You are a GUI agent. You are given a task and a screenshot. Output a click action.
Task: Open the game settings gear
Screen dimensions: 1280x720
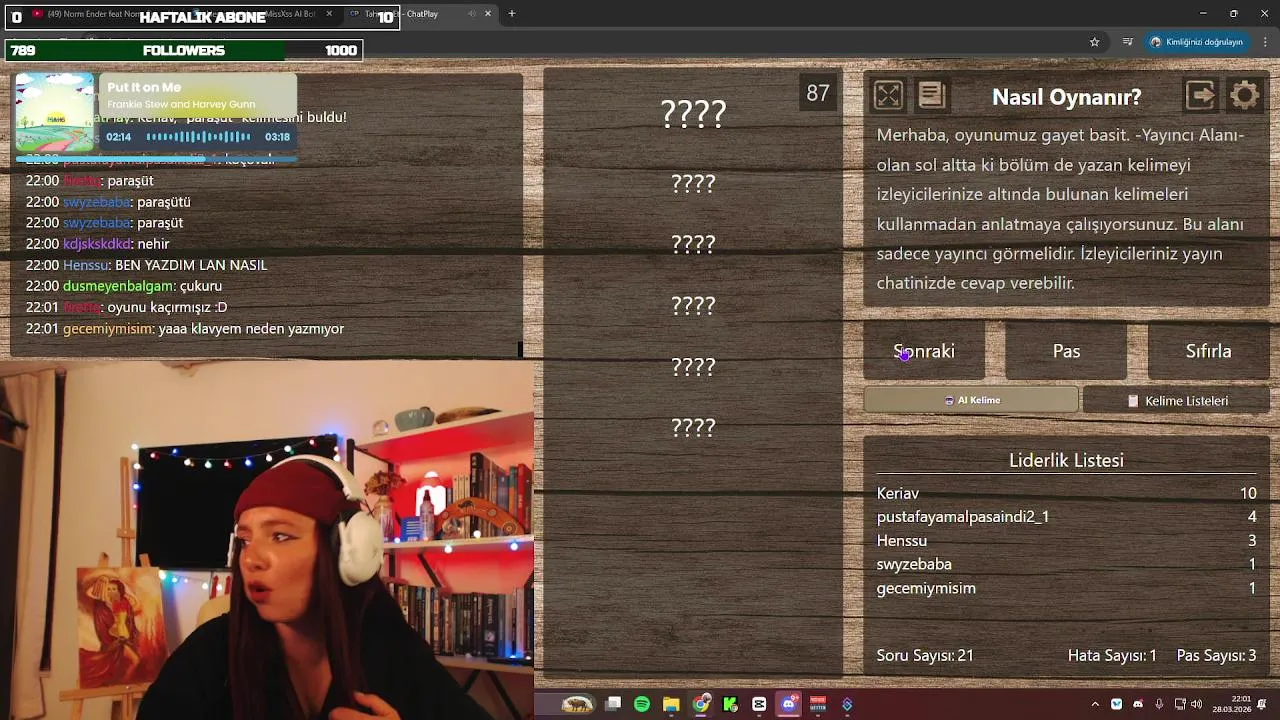point(1245,95)
